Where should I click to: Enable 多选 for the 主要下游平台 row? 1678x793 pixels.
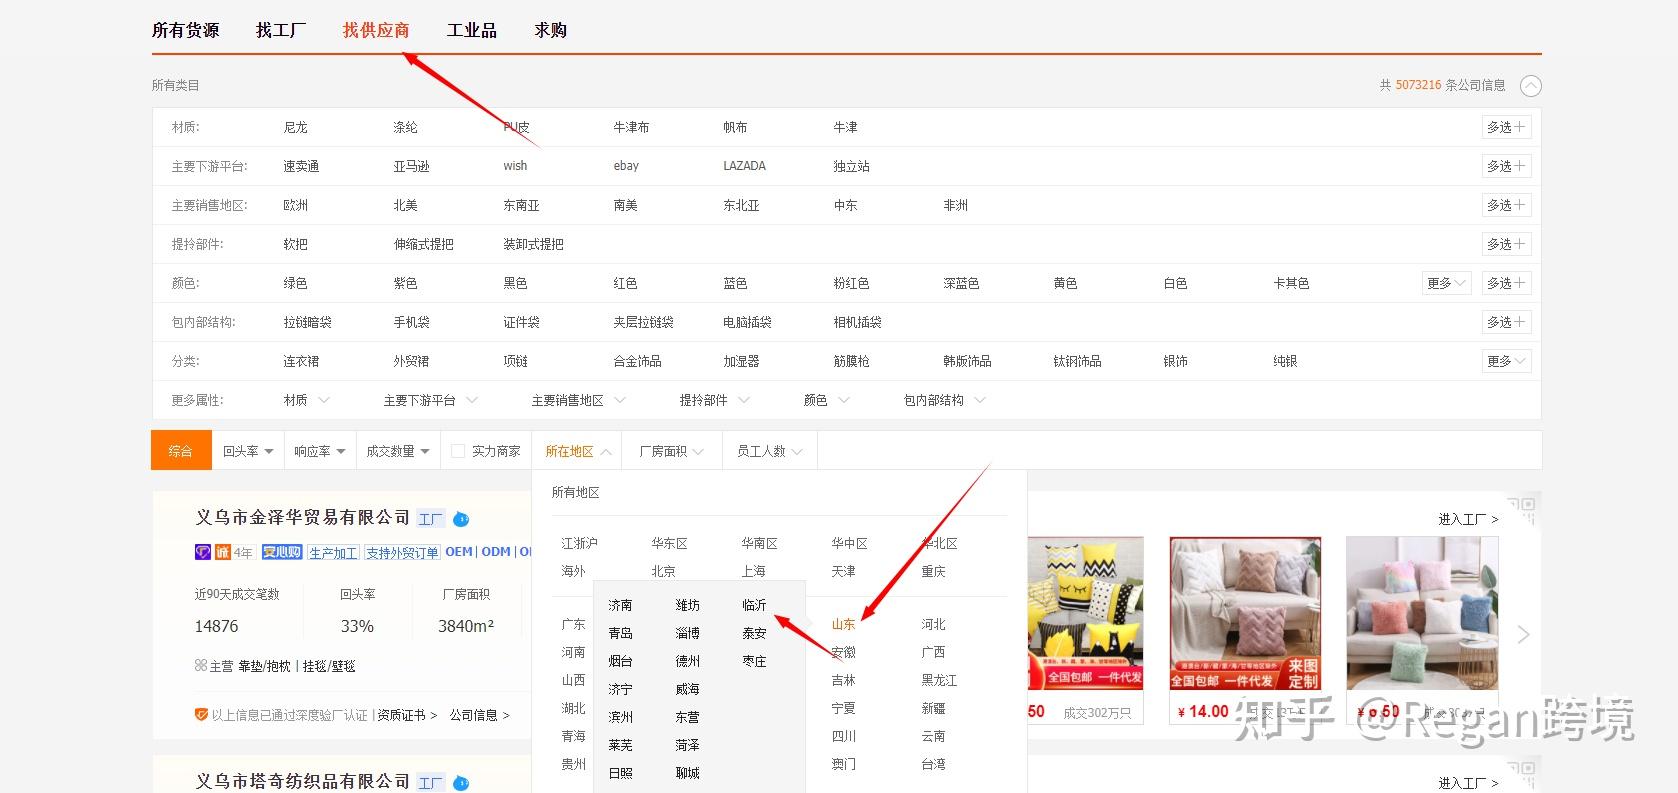[1506, 166]
